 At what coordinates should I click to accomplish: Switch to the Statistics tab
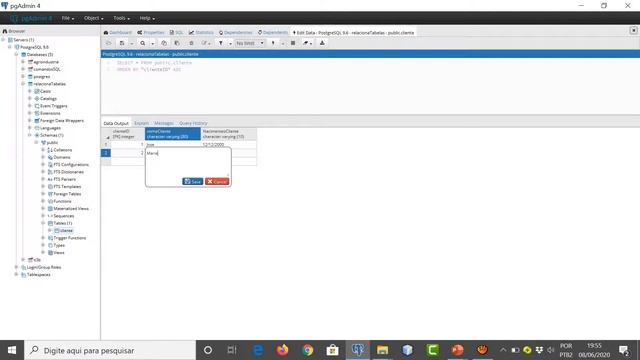(x=201, y=33)
